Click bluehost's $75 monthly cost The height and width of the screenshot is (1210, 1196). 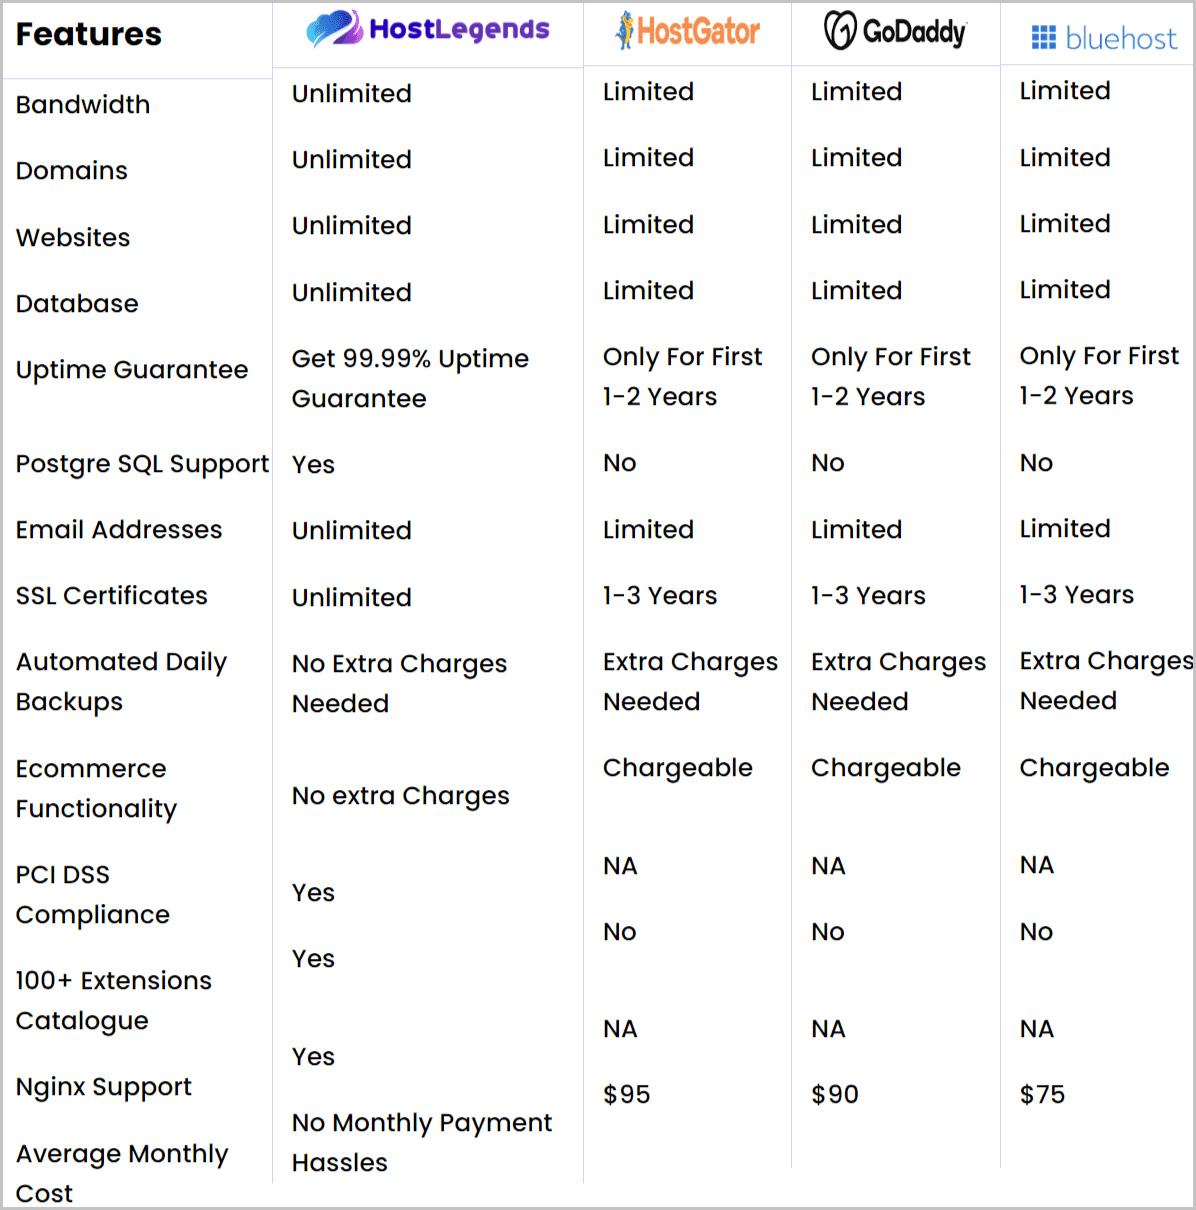(1042, 1094)
